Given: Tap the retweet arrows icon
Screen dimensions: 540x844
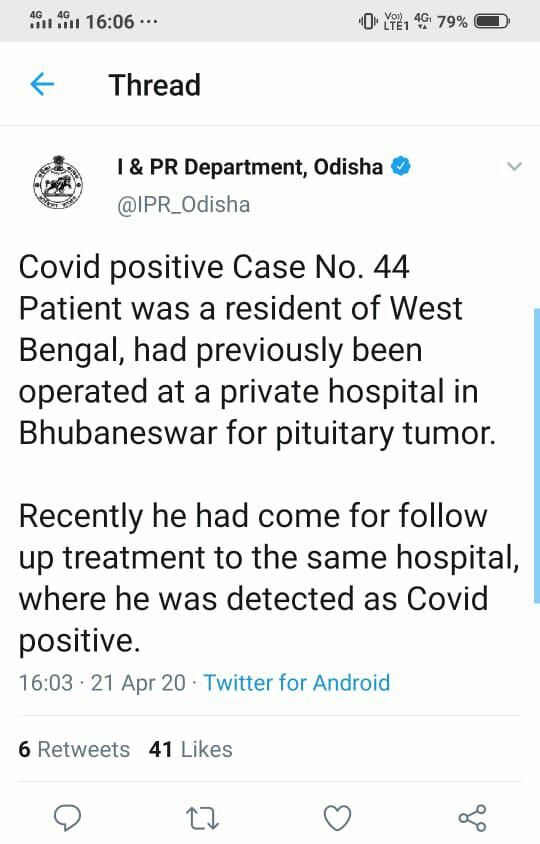Looking at the screenshot, I should point(202,818).
